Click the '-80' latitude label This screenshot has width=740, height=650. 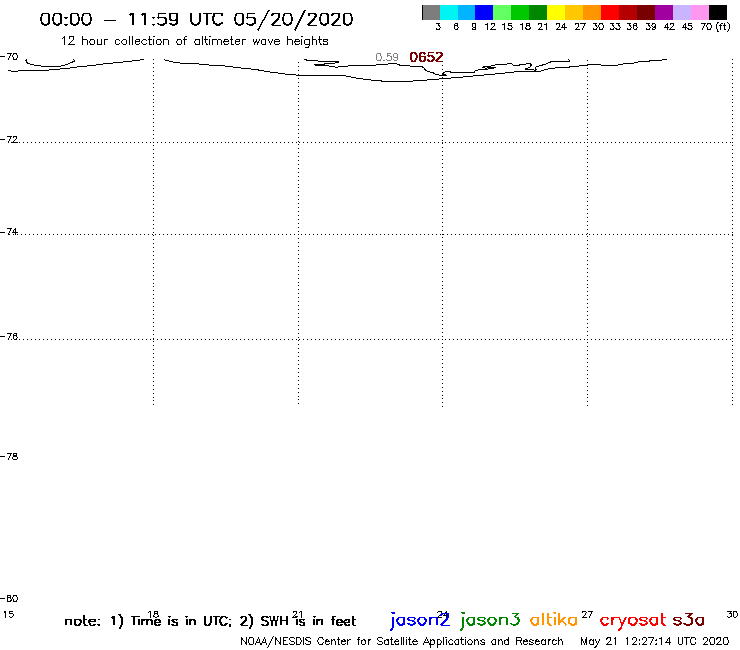click(x=9, y=599)
